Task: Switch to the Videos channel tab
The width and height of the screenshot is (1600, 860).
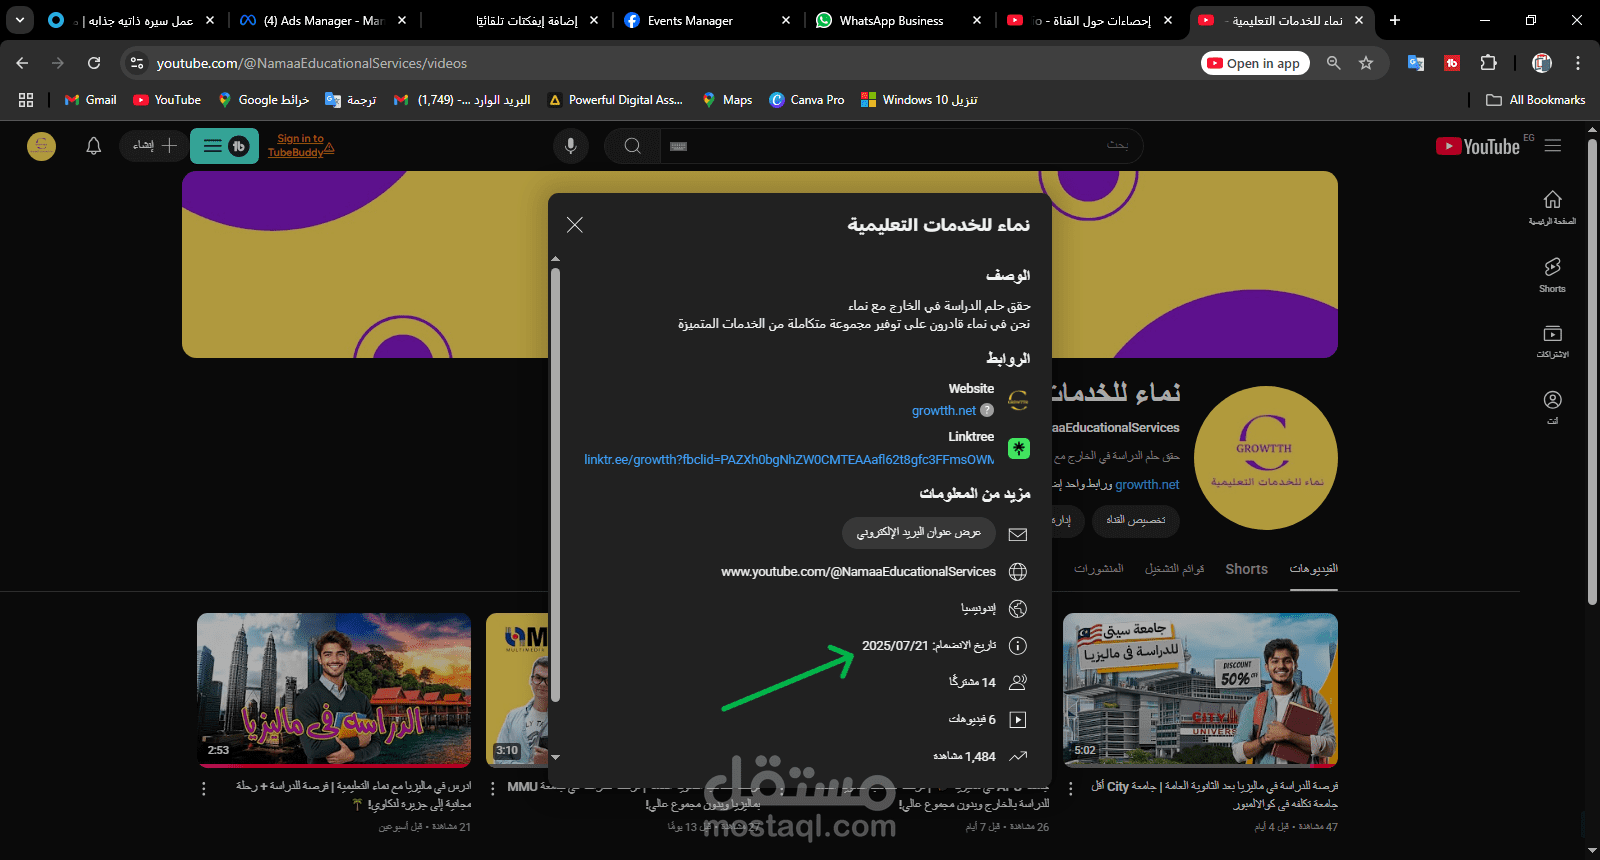Action: click(1313, 569)
